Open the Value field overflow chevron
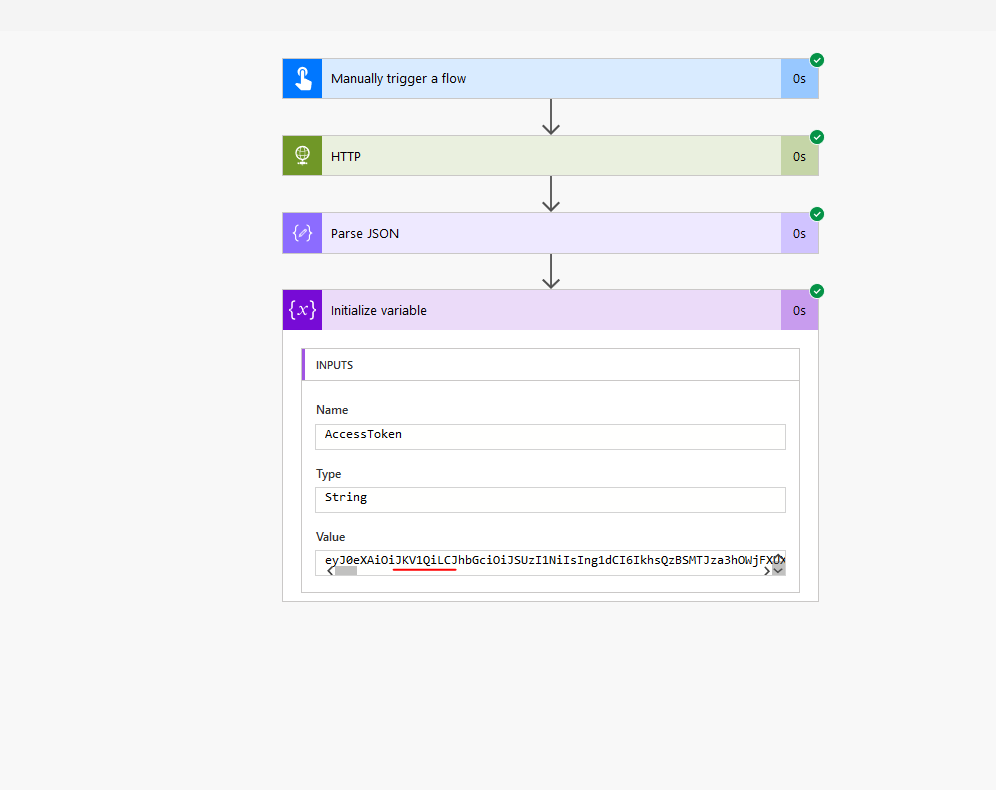Viewport: 996px width, 790px height. pyautogui.click(x=779, y=569)
